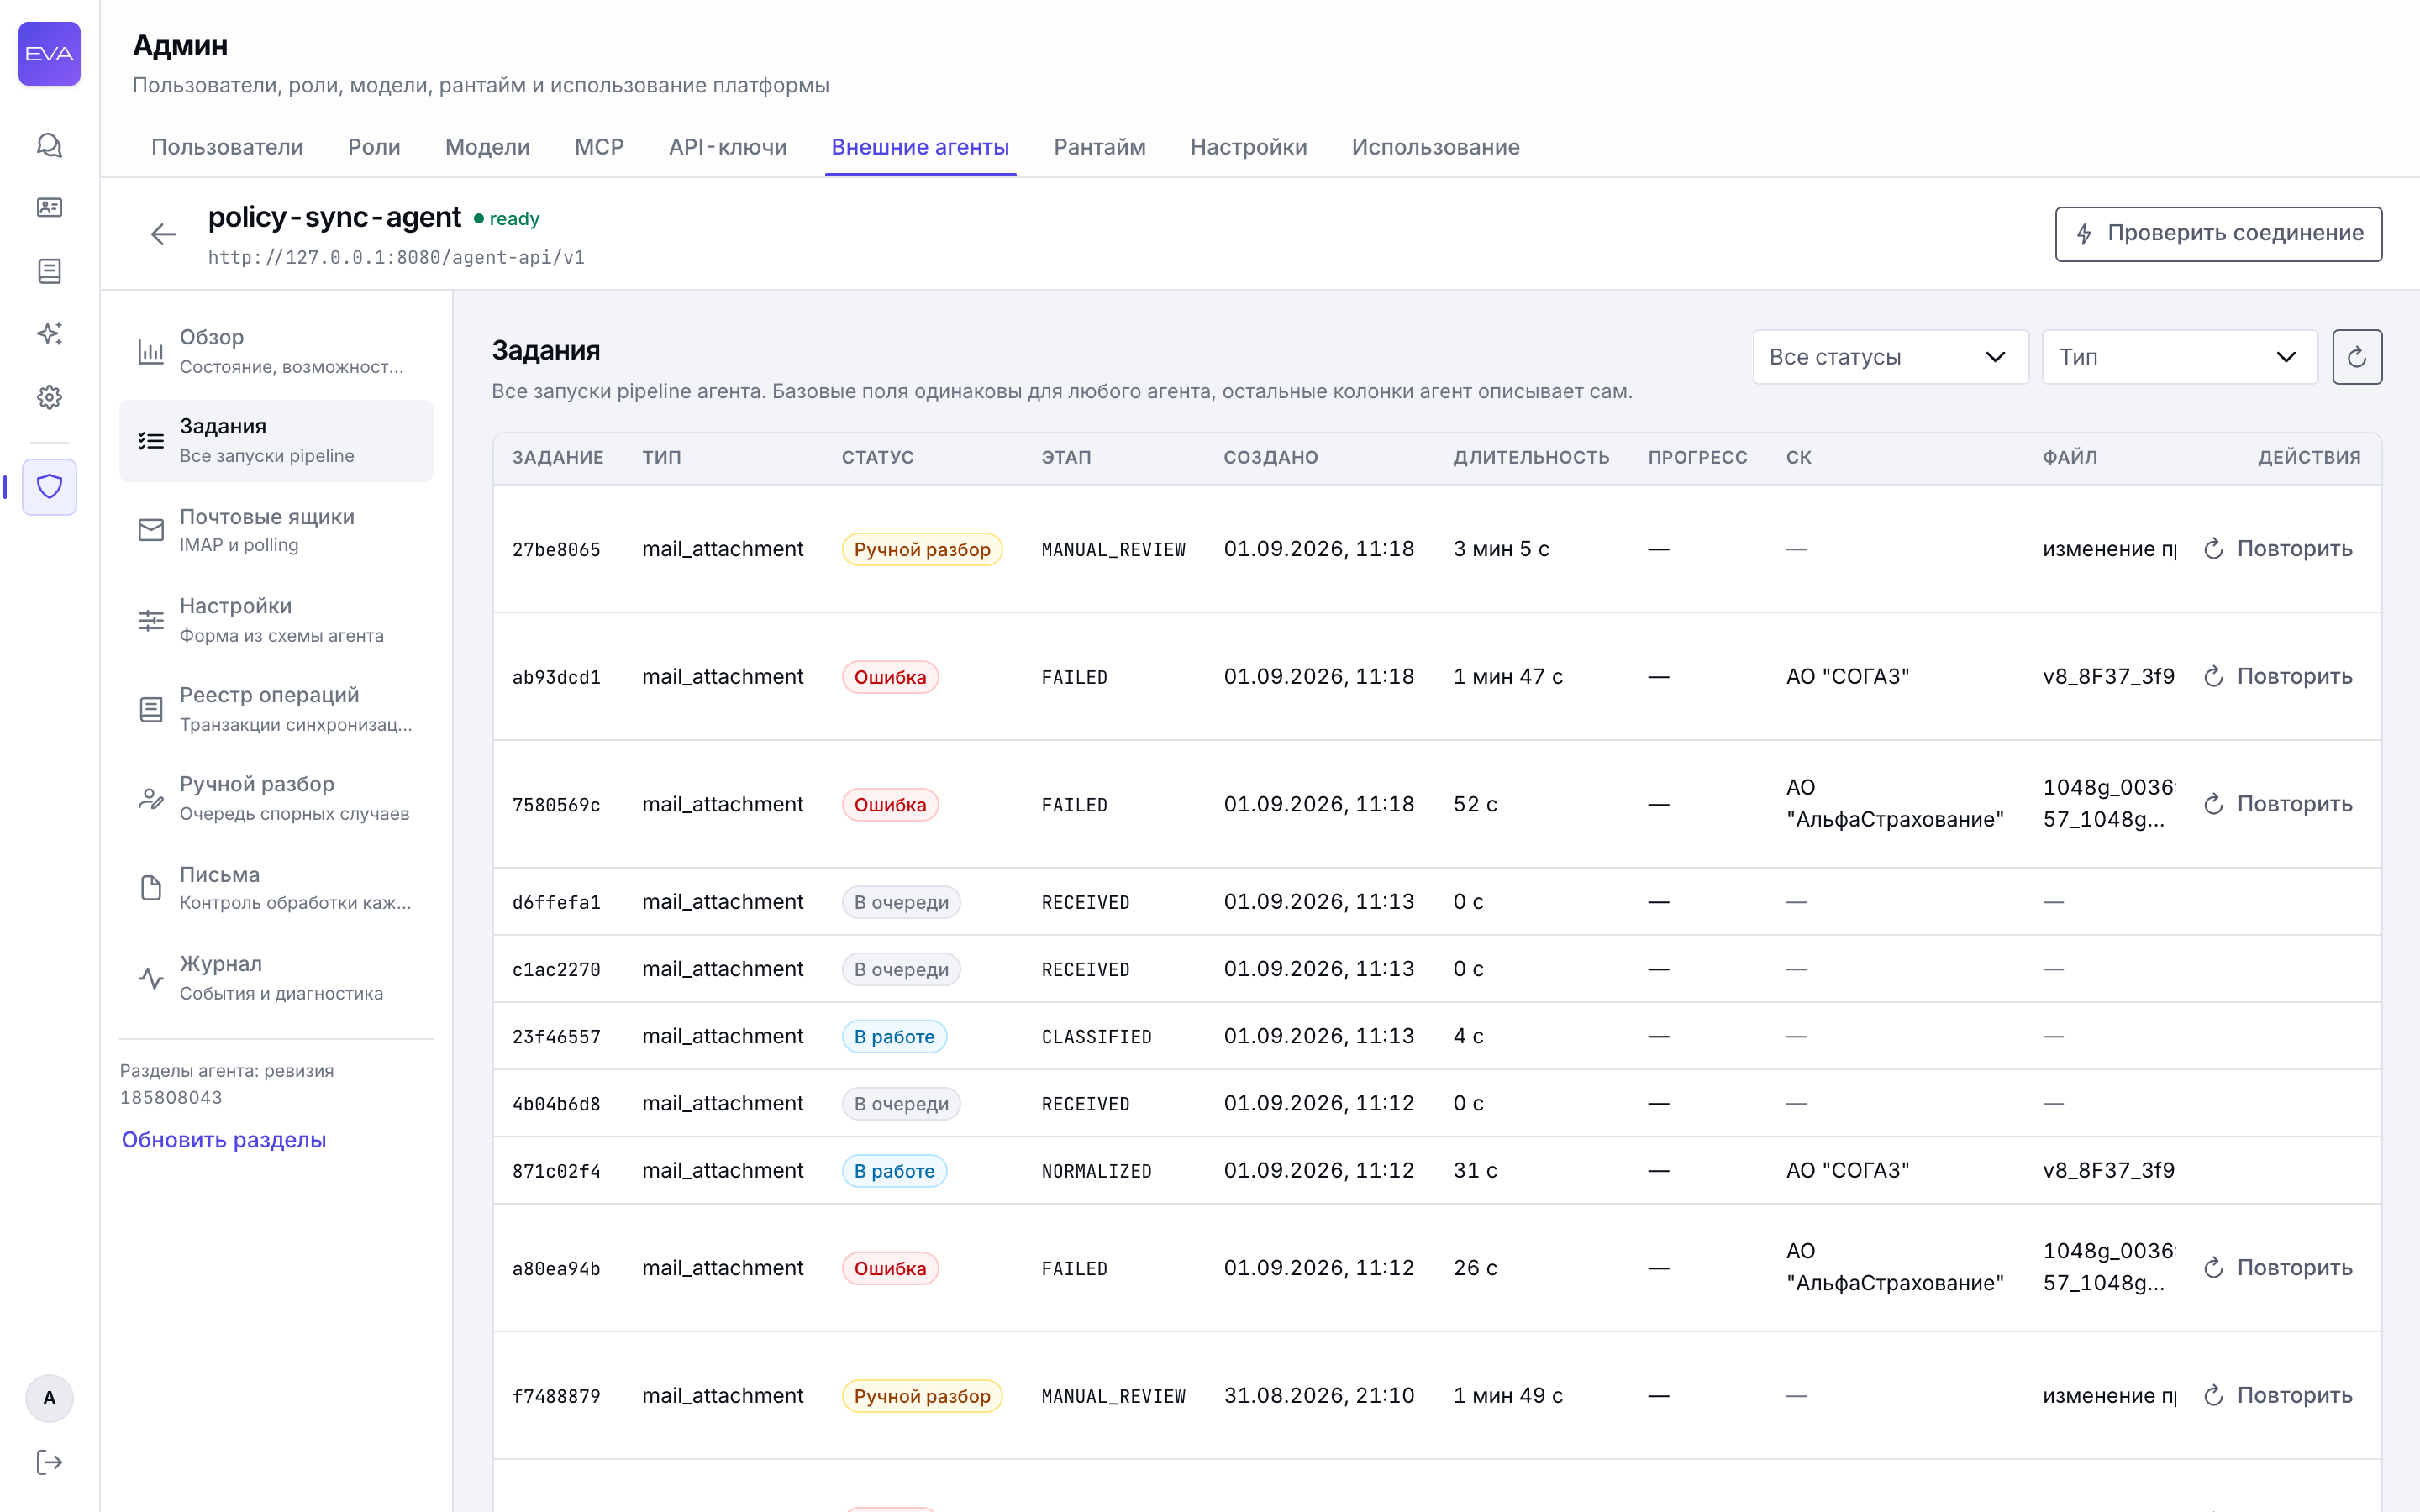This screenshot has width=2420, height=1512.
Task: Click В работе badge of task 871c02f4
Action: tap(894, 1171)
